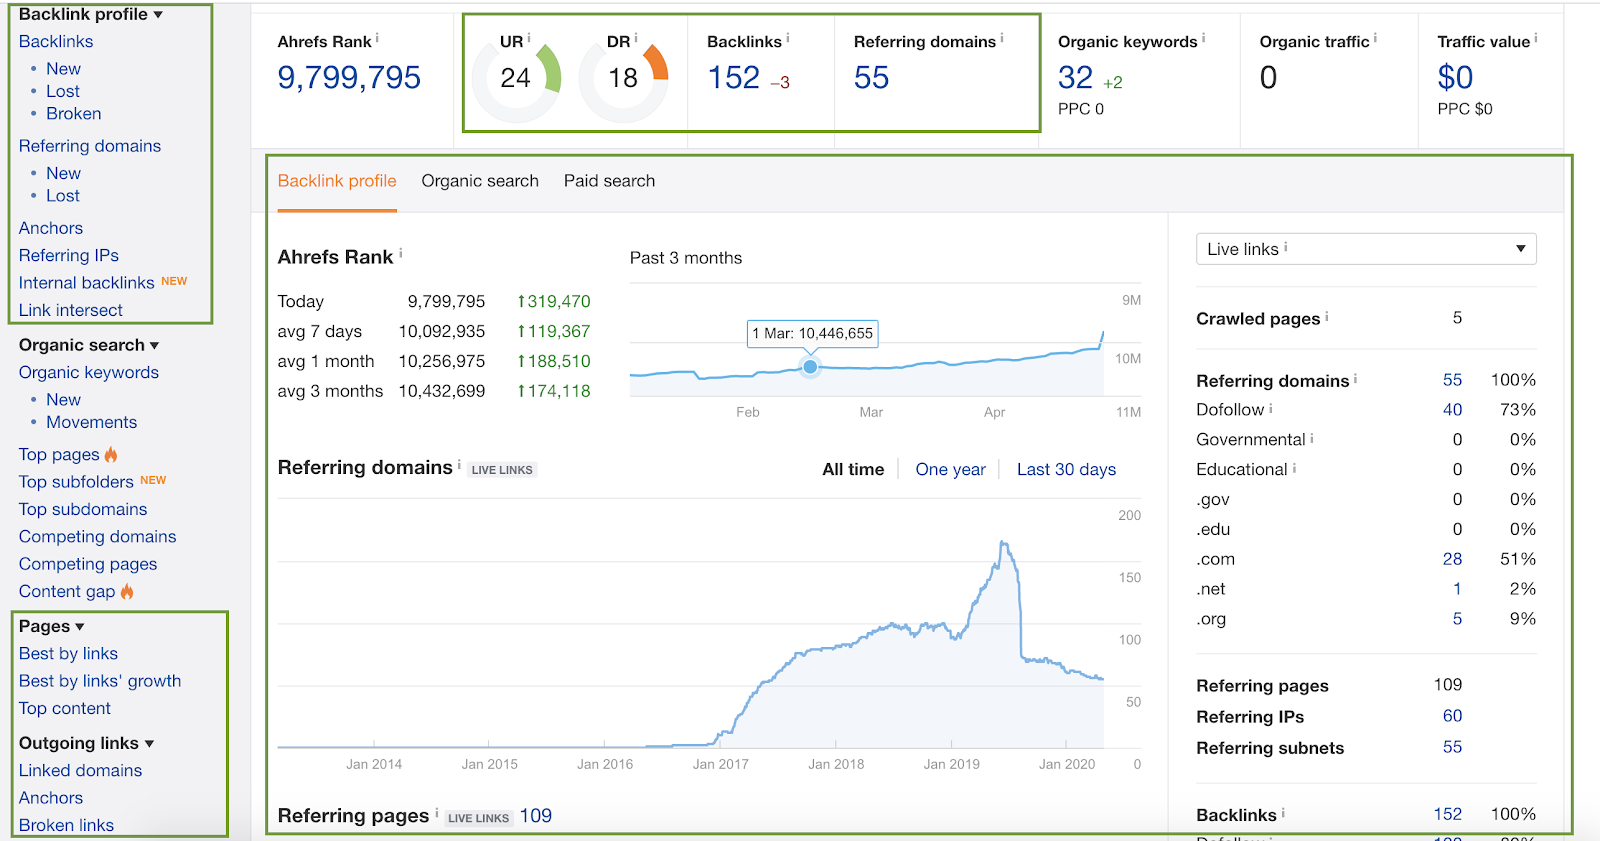Open Best by links' growth link

[x=100, y=681]
